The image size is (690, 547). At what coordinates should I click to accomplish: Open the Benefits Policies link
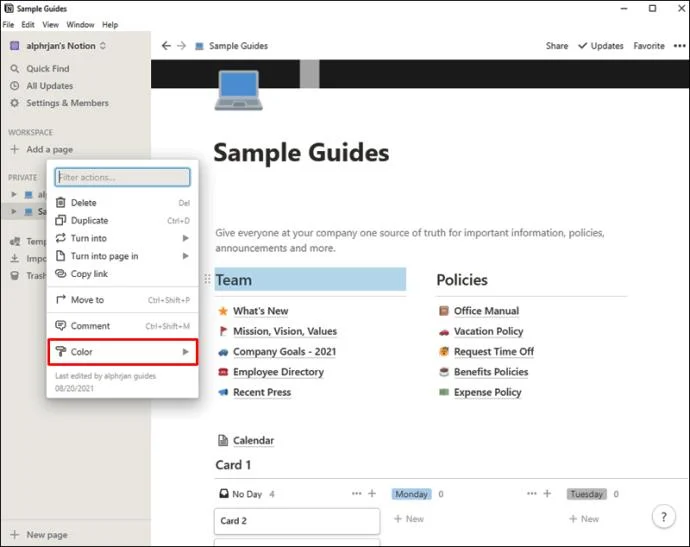491,372
